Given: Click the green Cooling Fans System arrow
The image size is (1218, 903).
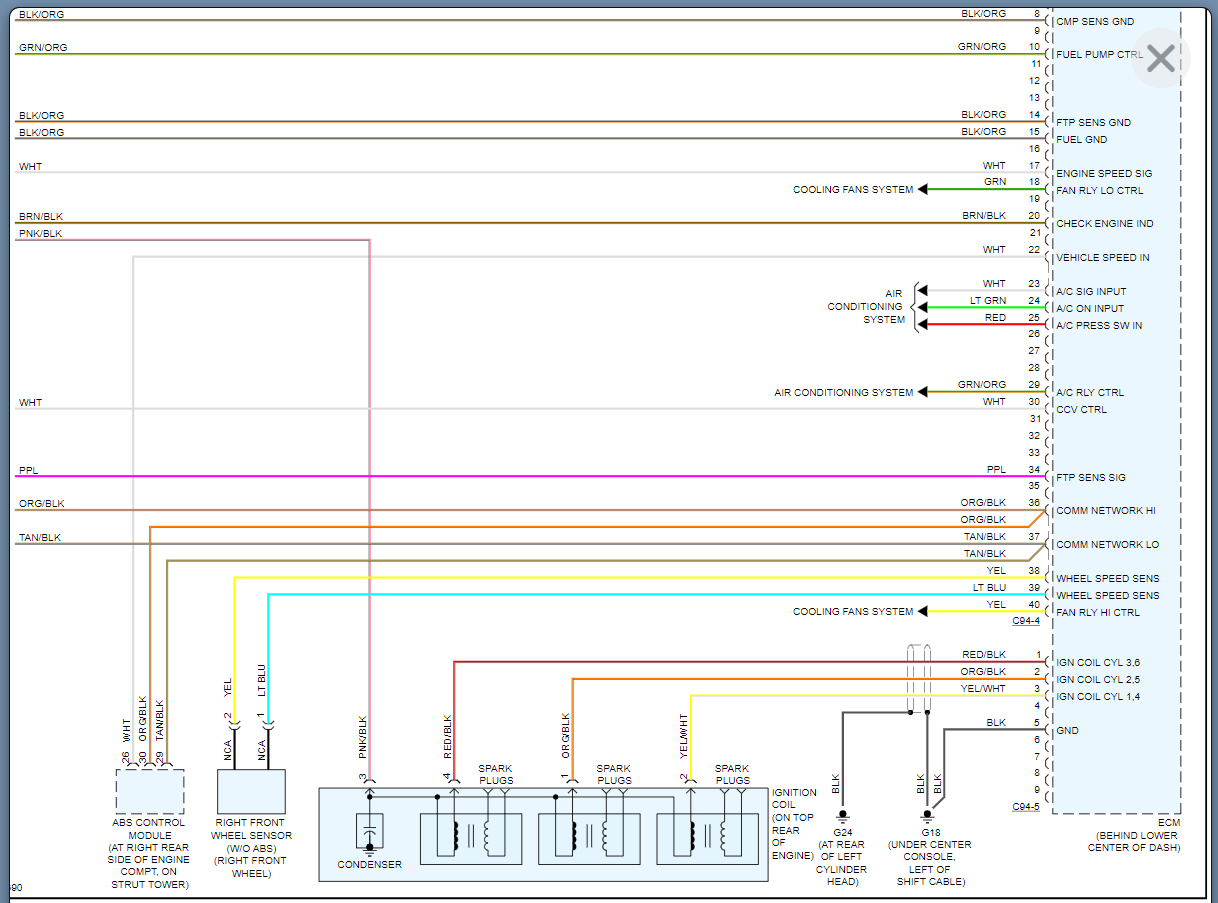Looking at the screenshot, I should tap(924, 189).
